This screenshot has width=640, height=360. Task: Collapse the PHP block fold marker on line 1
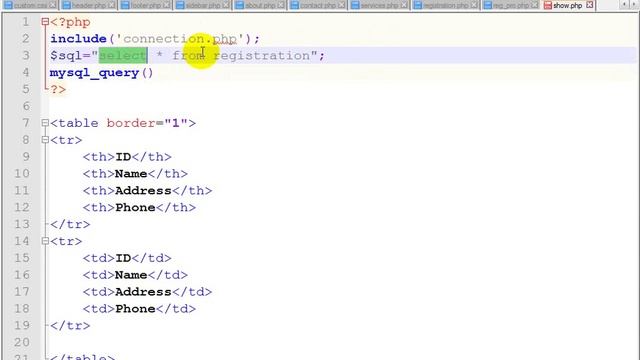click(45, 22)
